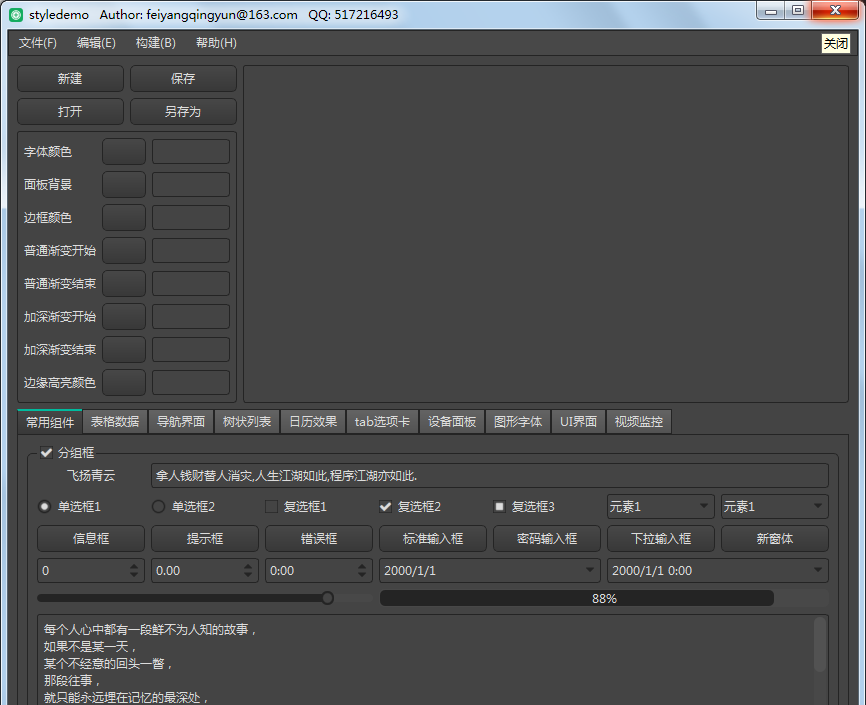Click the 打开 button

pyautogui.click(x=70, y=112)
